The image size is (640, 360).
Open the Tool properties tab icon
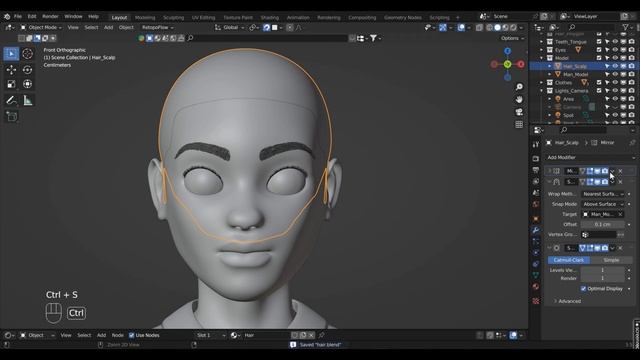click(x=536, y=144)
